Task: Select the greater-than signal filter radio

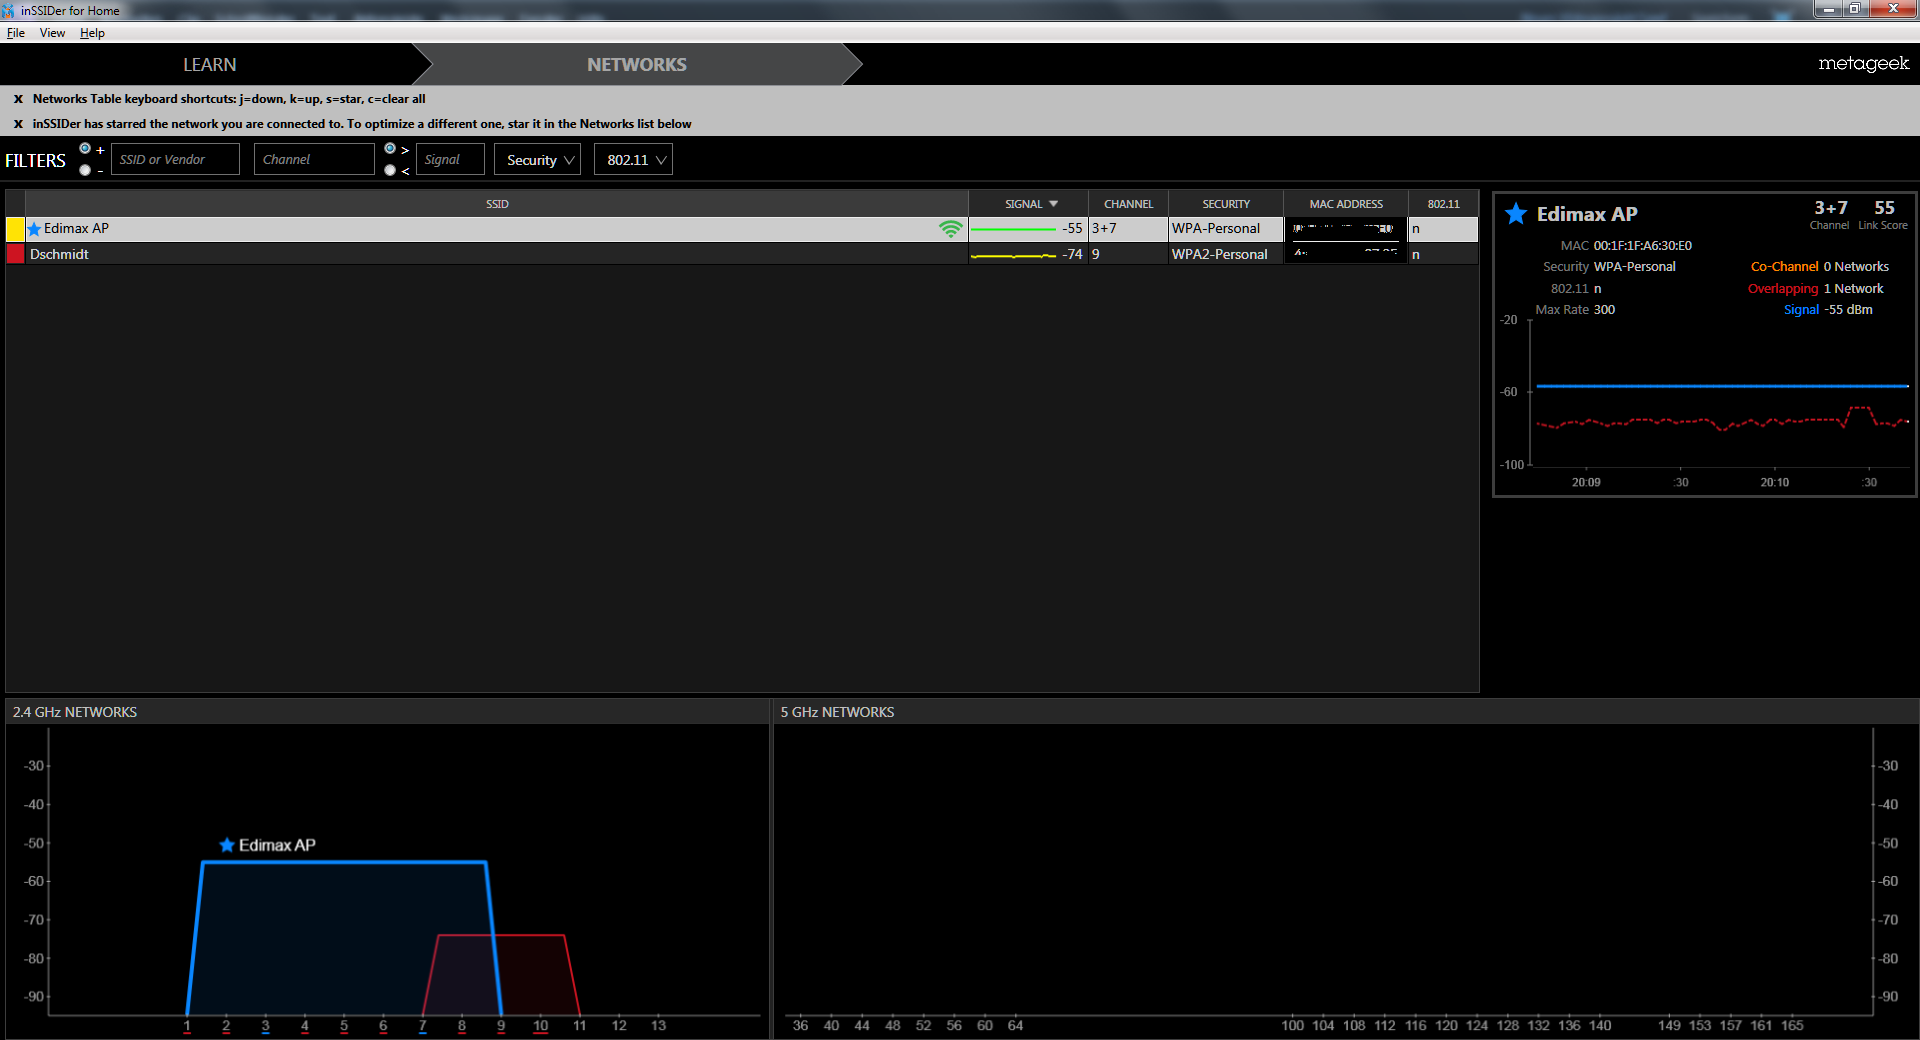Action: pyautogui.click(x=390, y=149)
